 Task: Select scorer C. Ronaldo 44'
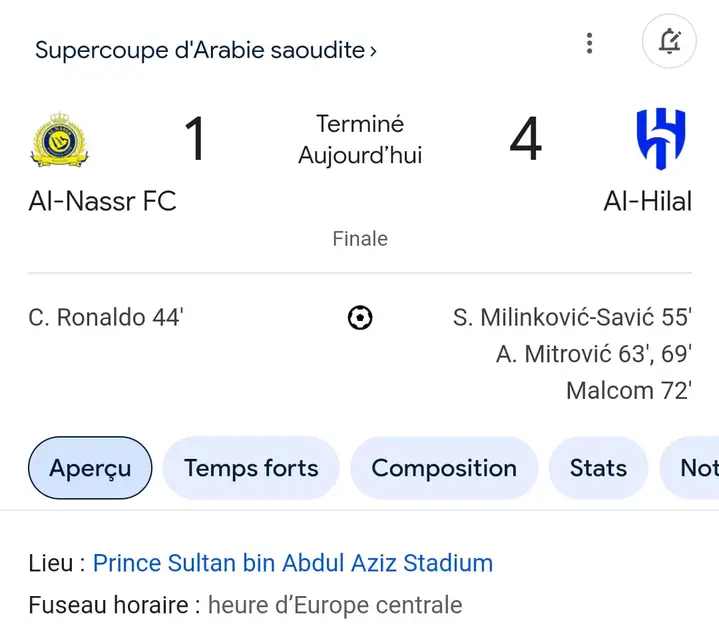106,317
